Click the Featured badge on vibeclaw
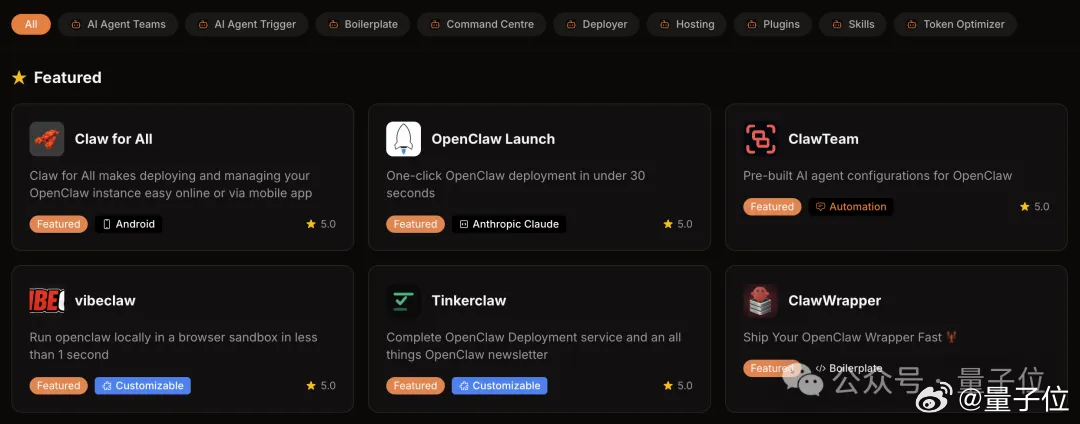 59,385
